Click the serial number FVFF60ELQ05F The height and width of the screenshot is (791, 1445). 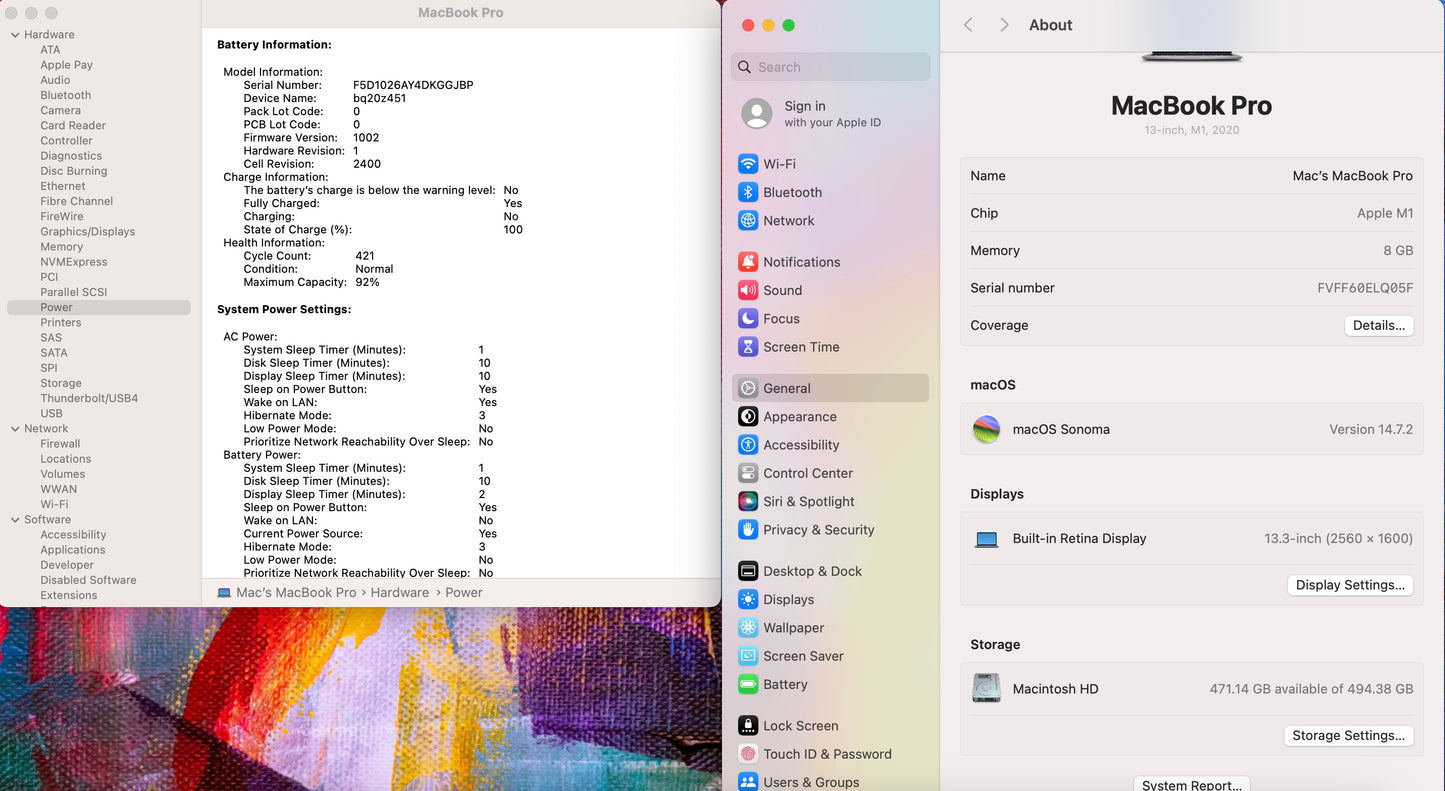(x=1365, y=288)
